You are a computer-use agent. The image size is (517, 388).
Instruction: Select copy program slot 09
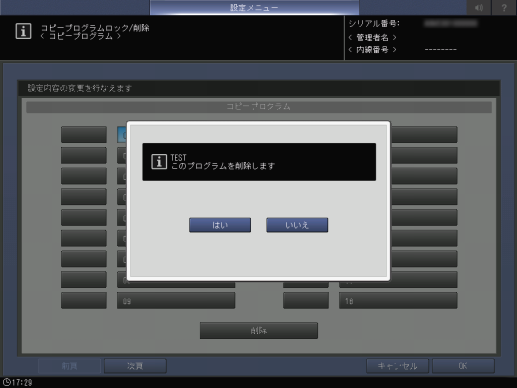pos(176,301)
